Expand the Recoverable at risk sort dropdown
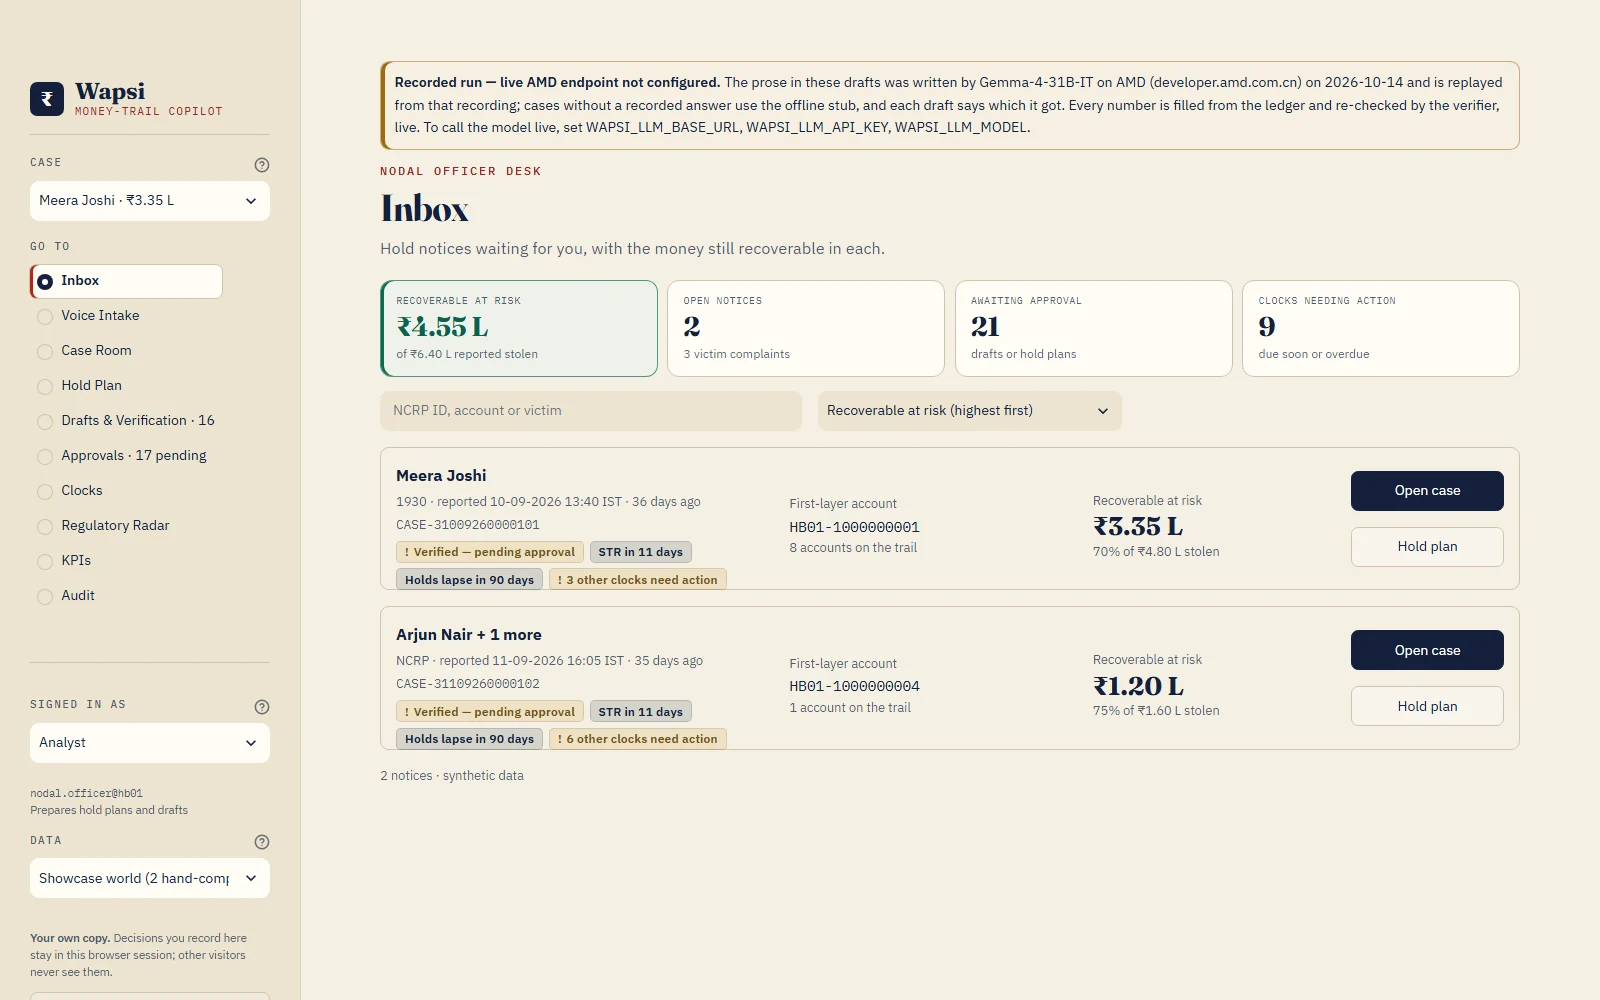1600x1000 pixels. coord(970,411)
